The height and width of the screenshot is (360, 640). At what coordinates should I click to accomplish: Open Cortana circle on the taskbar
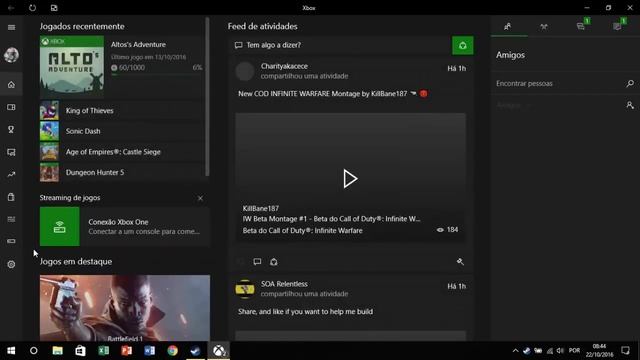coord(33,351)
